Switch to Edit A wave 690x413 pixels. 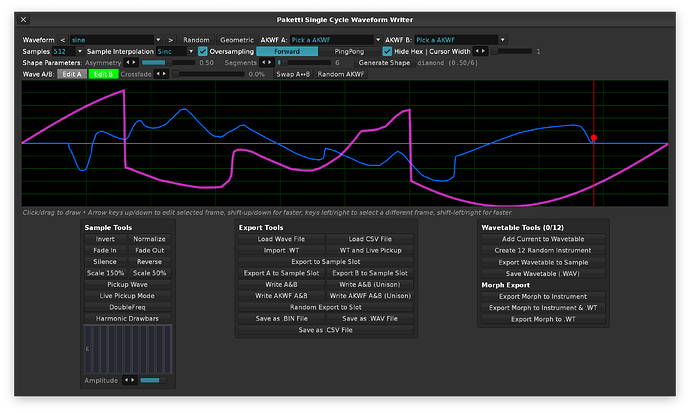coord(70,74)
